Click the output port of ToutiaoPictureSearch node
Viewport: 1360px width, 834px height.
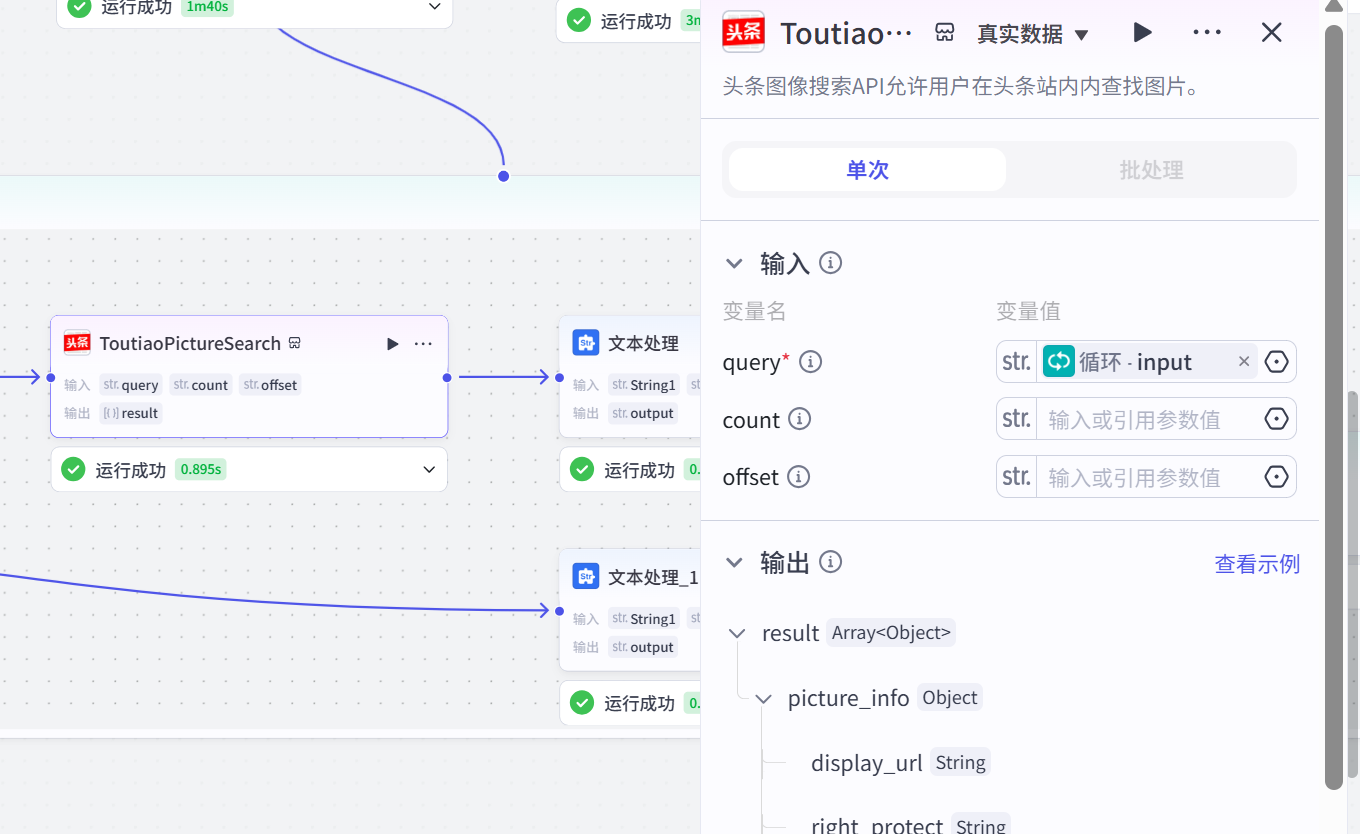447,377
